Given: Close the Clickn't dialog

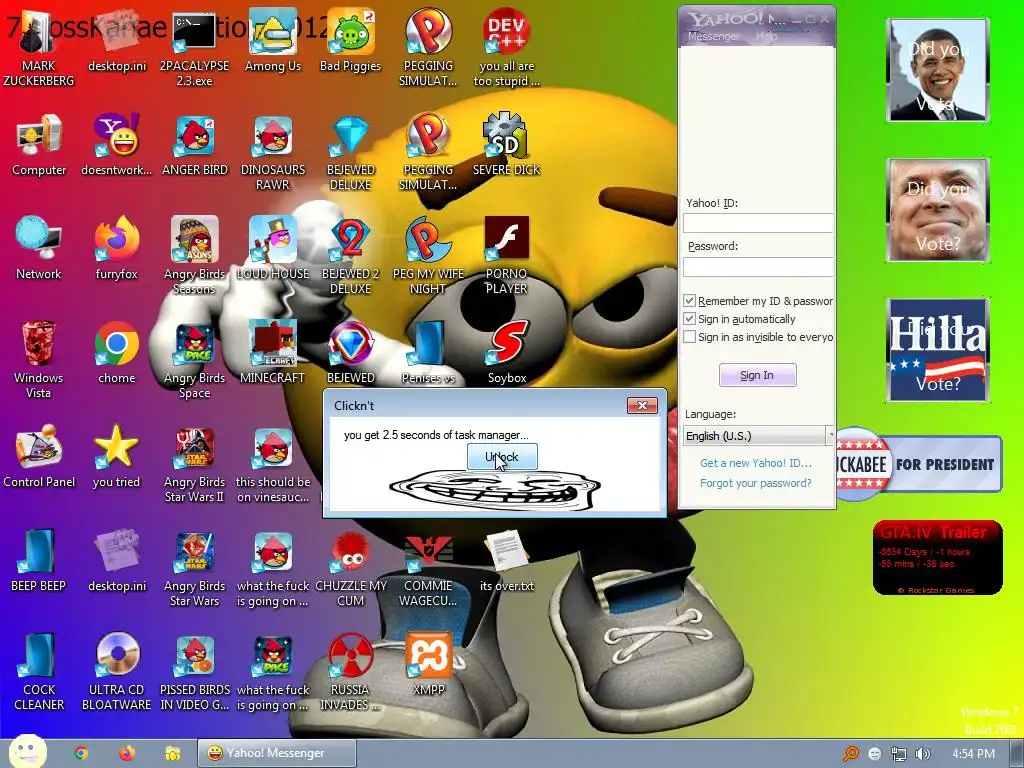Looking at the screenshot, I should pos(642,406).
